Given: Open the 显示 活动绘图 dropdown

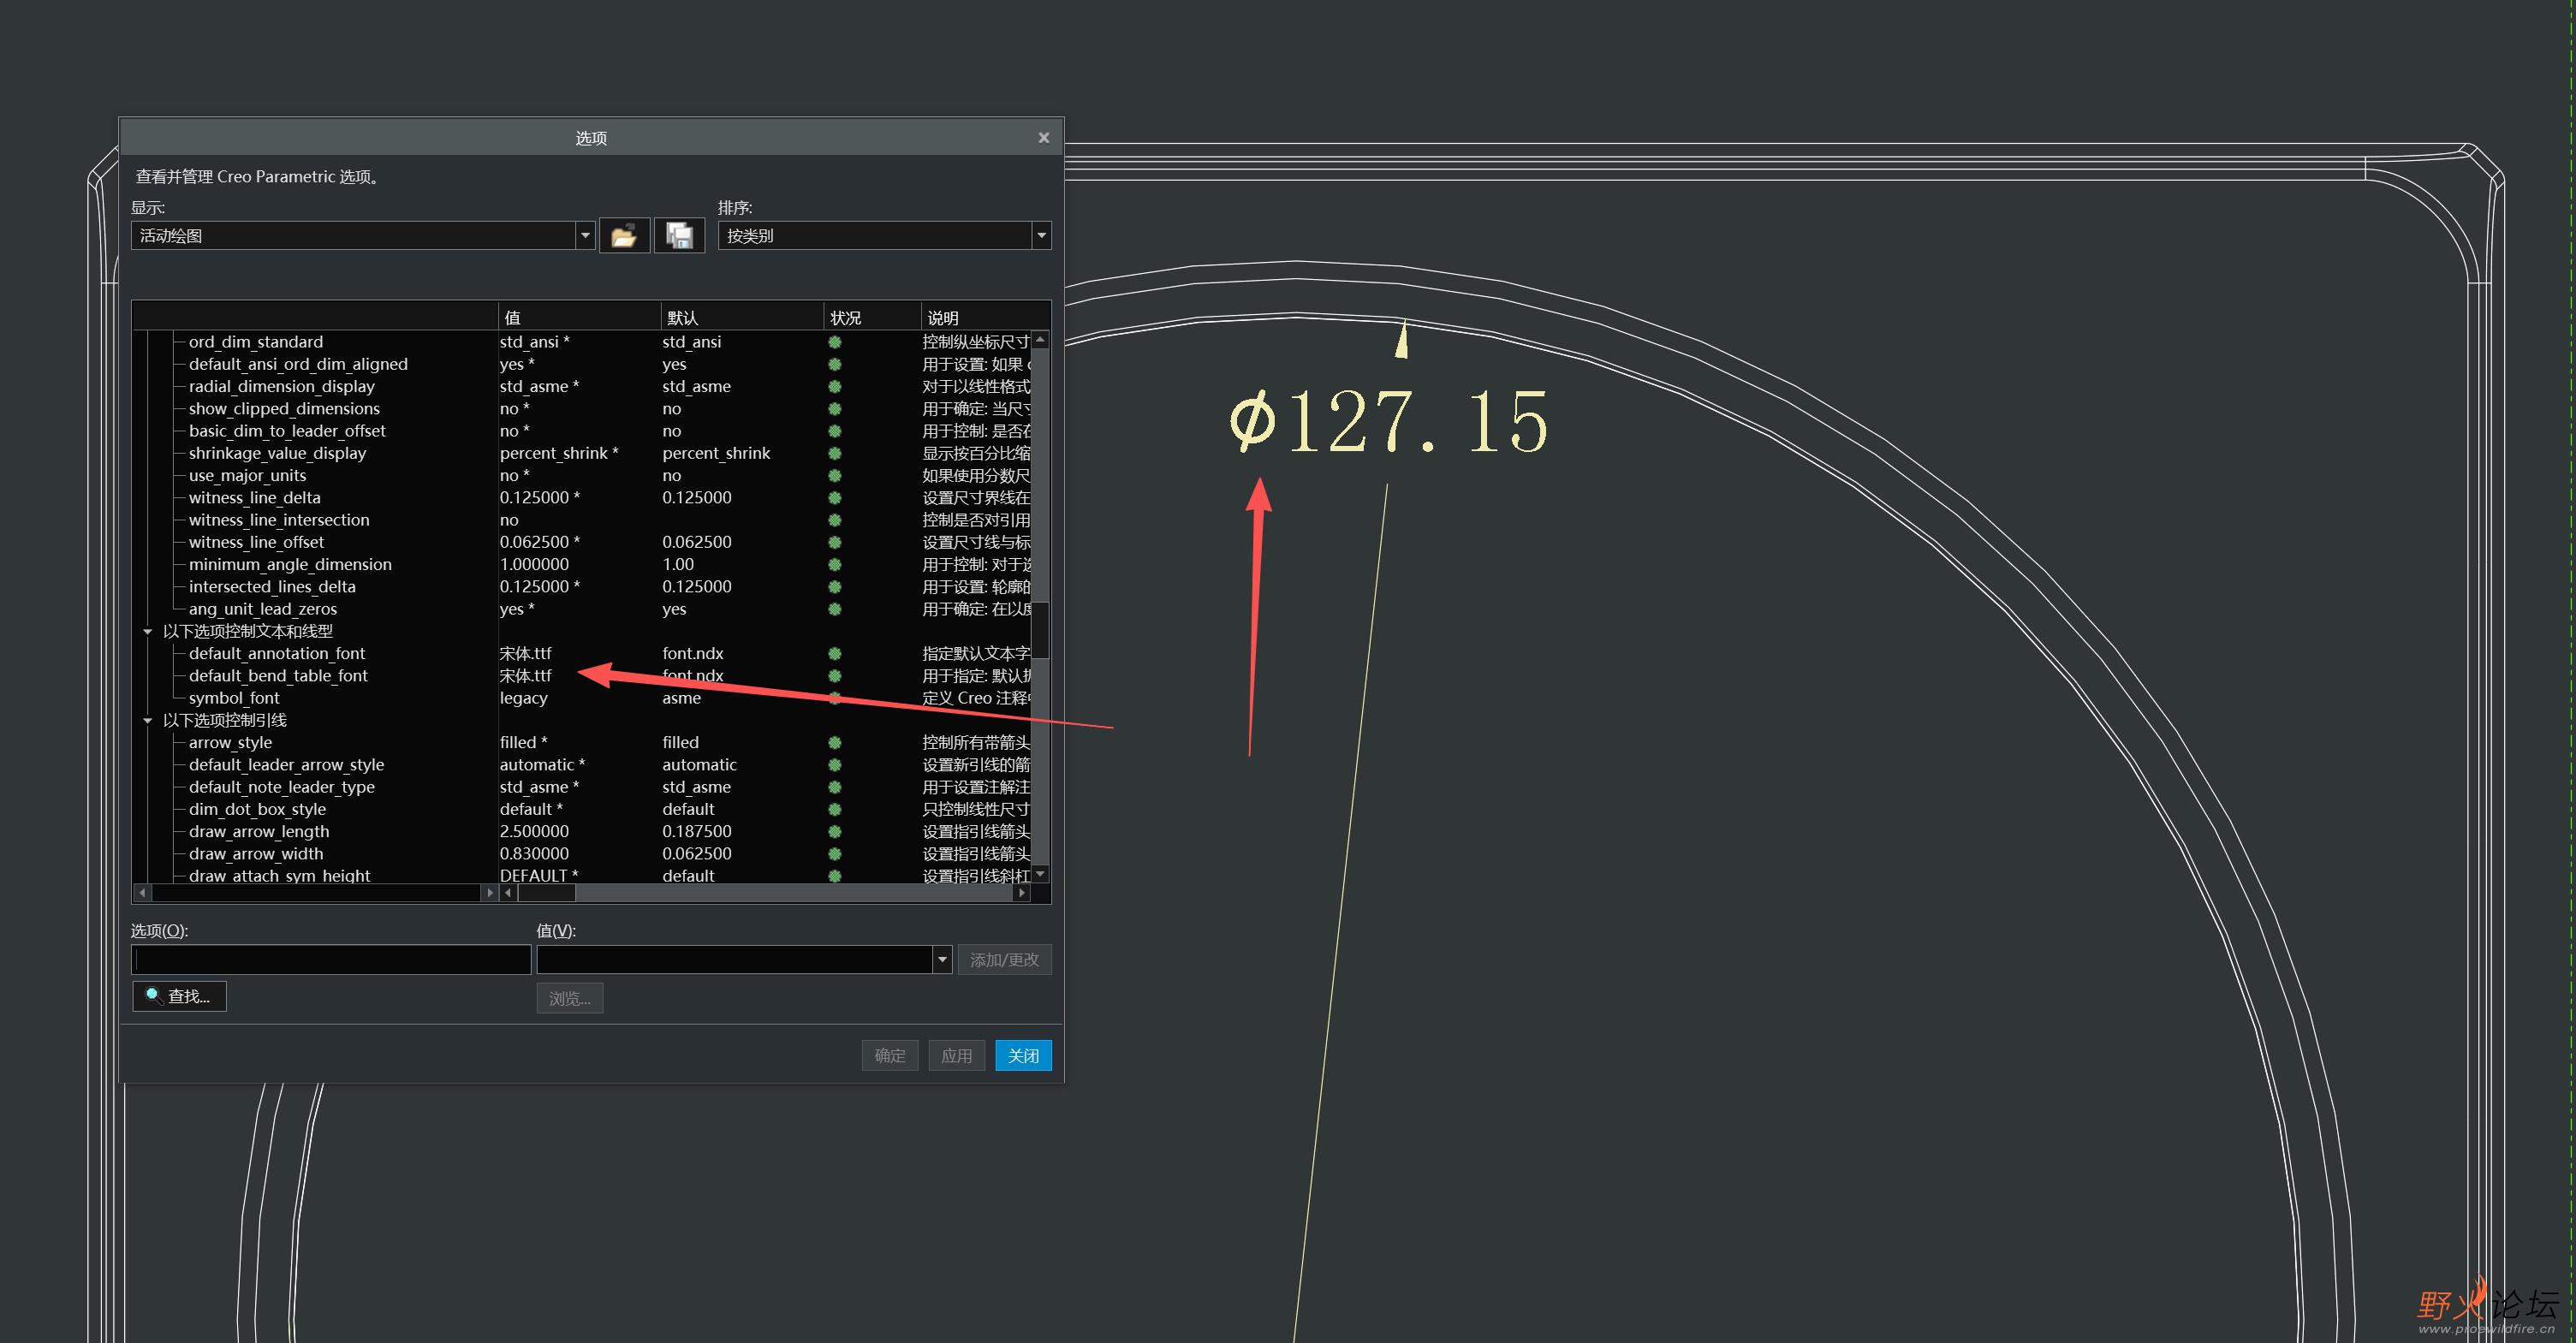Looking at the screenshot, I should 585,236.
